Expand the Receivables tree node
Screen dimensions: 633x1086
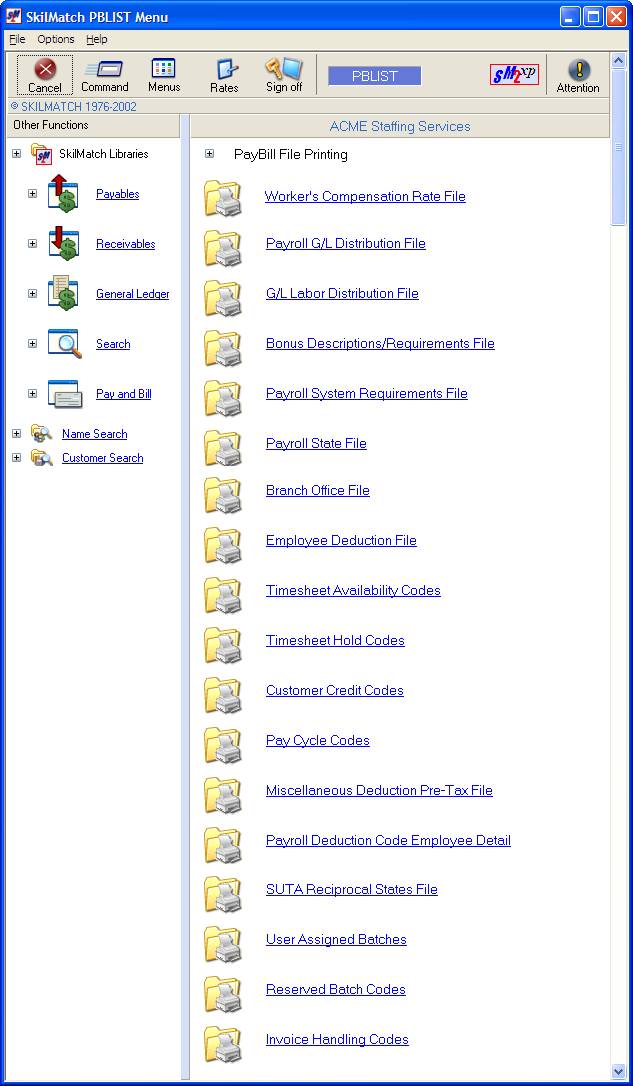[33, 244]
